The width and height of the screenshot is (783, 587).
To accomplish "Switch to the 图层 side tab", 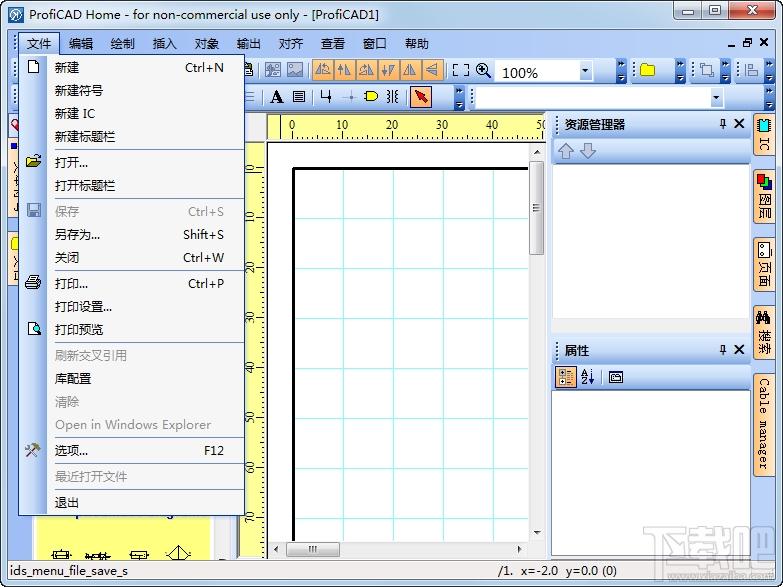I will click(764, 196).
